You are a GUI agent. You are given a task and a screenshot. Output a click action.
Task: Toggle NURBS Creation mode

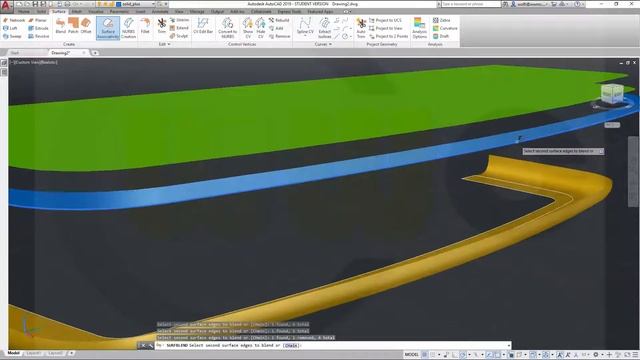click(128, 28)
